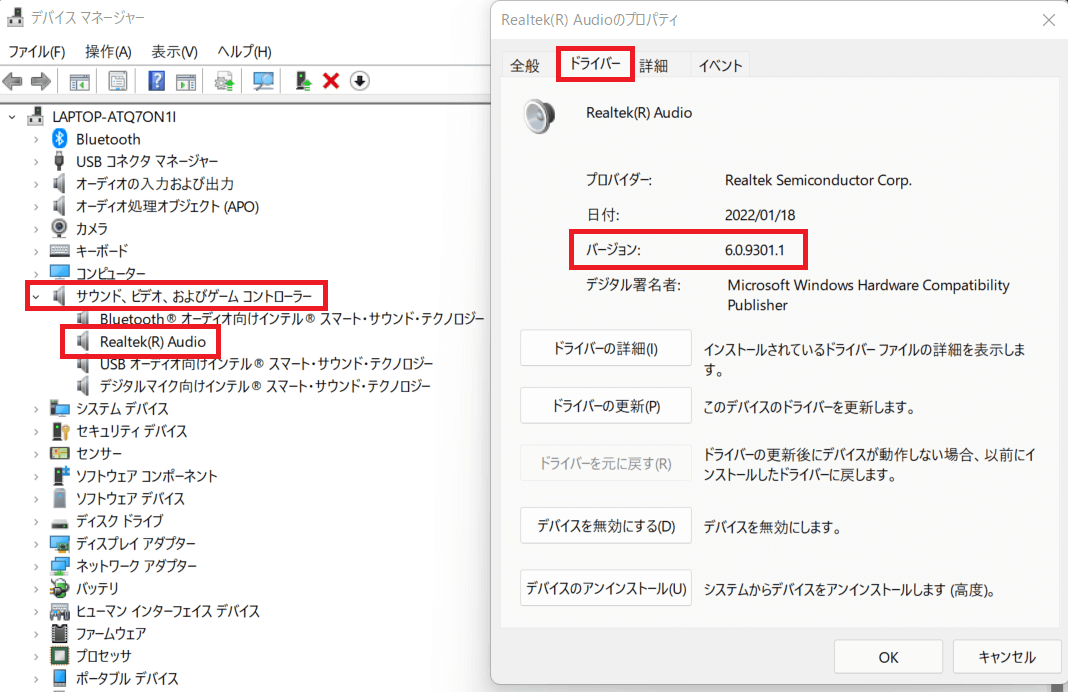
Task: Click the ソフトウェア コンポーネント icon
Action: click(61, 475)
